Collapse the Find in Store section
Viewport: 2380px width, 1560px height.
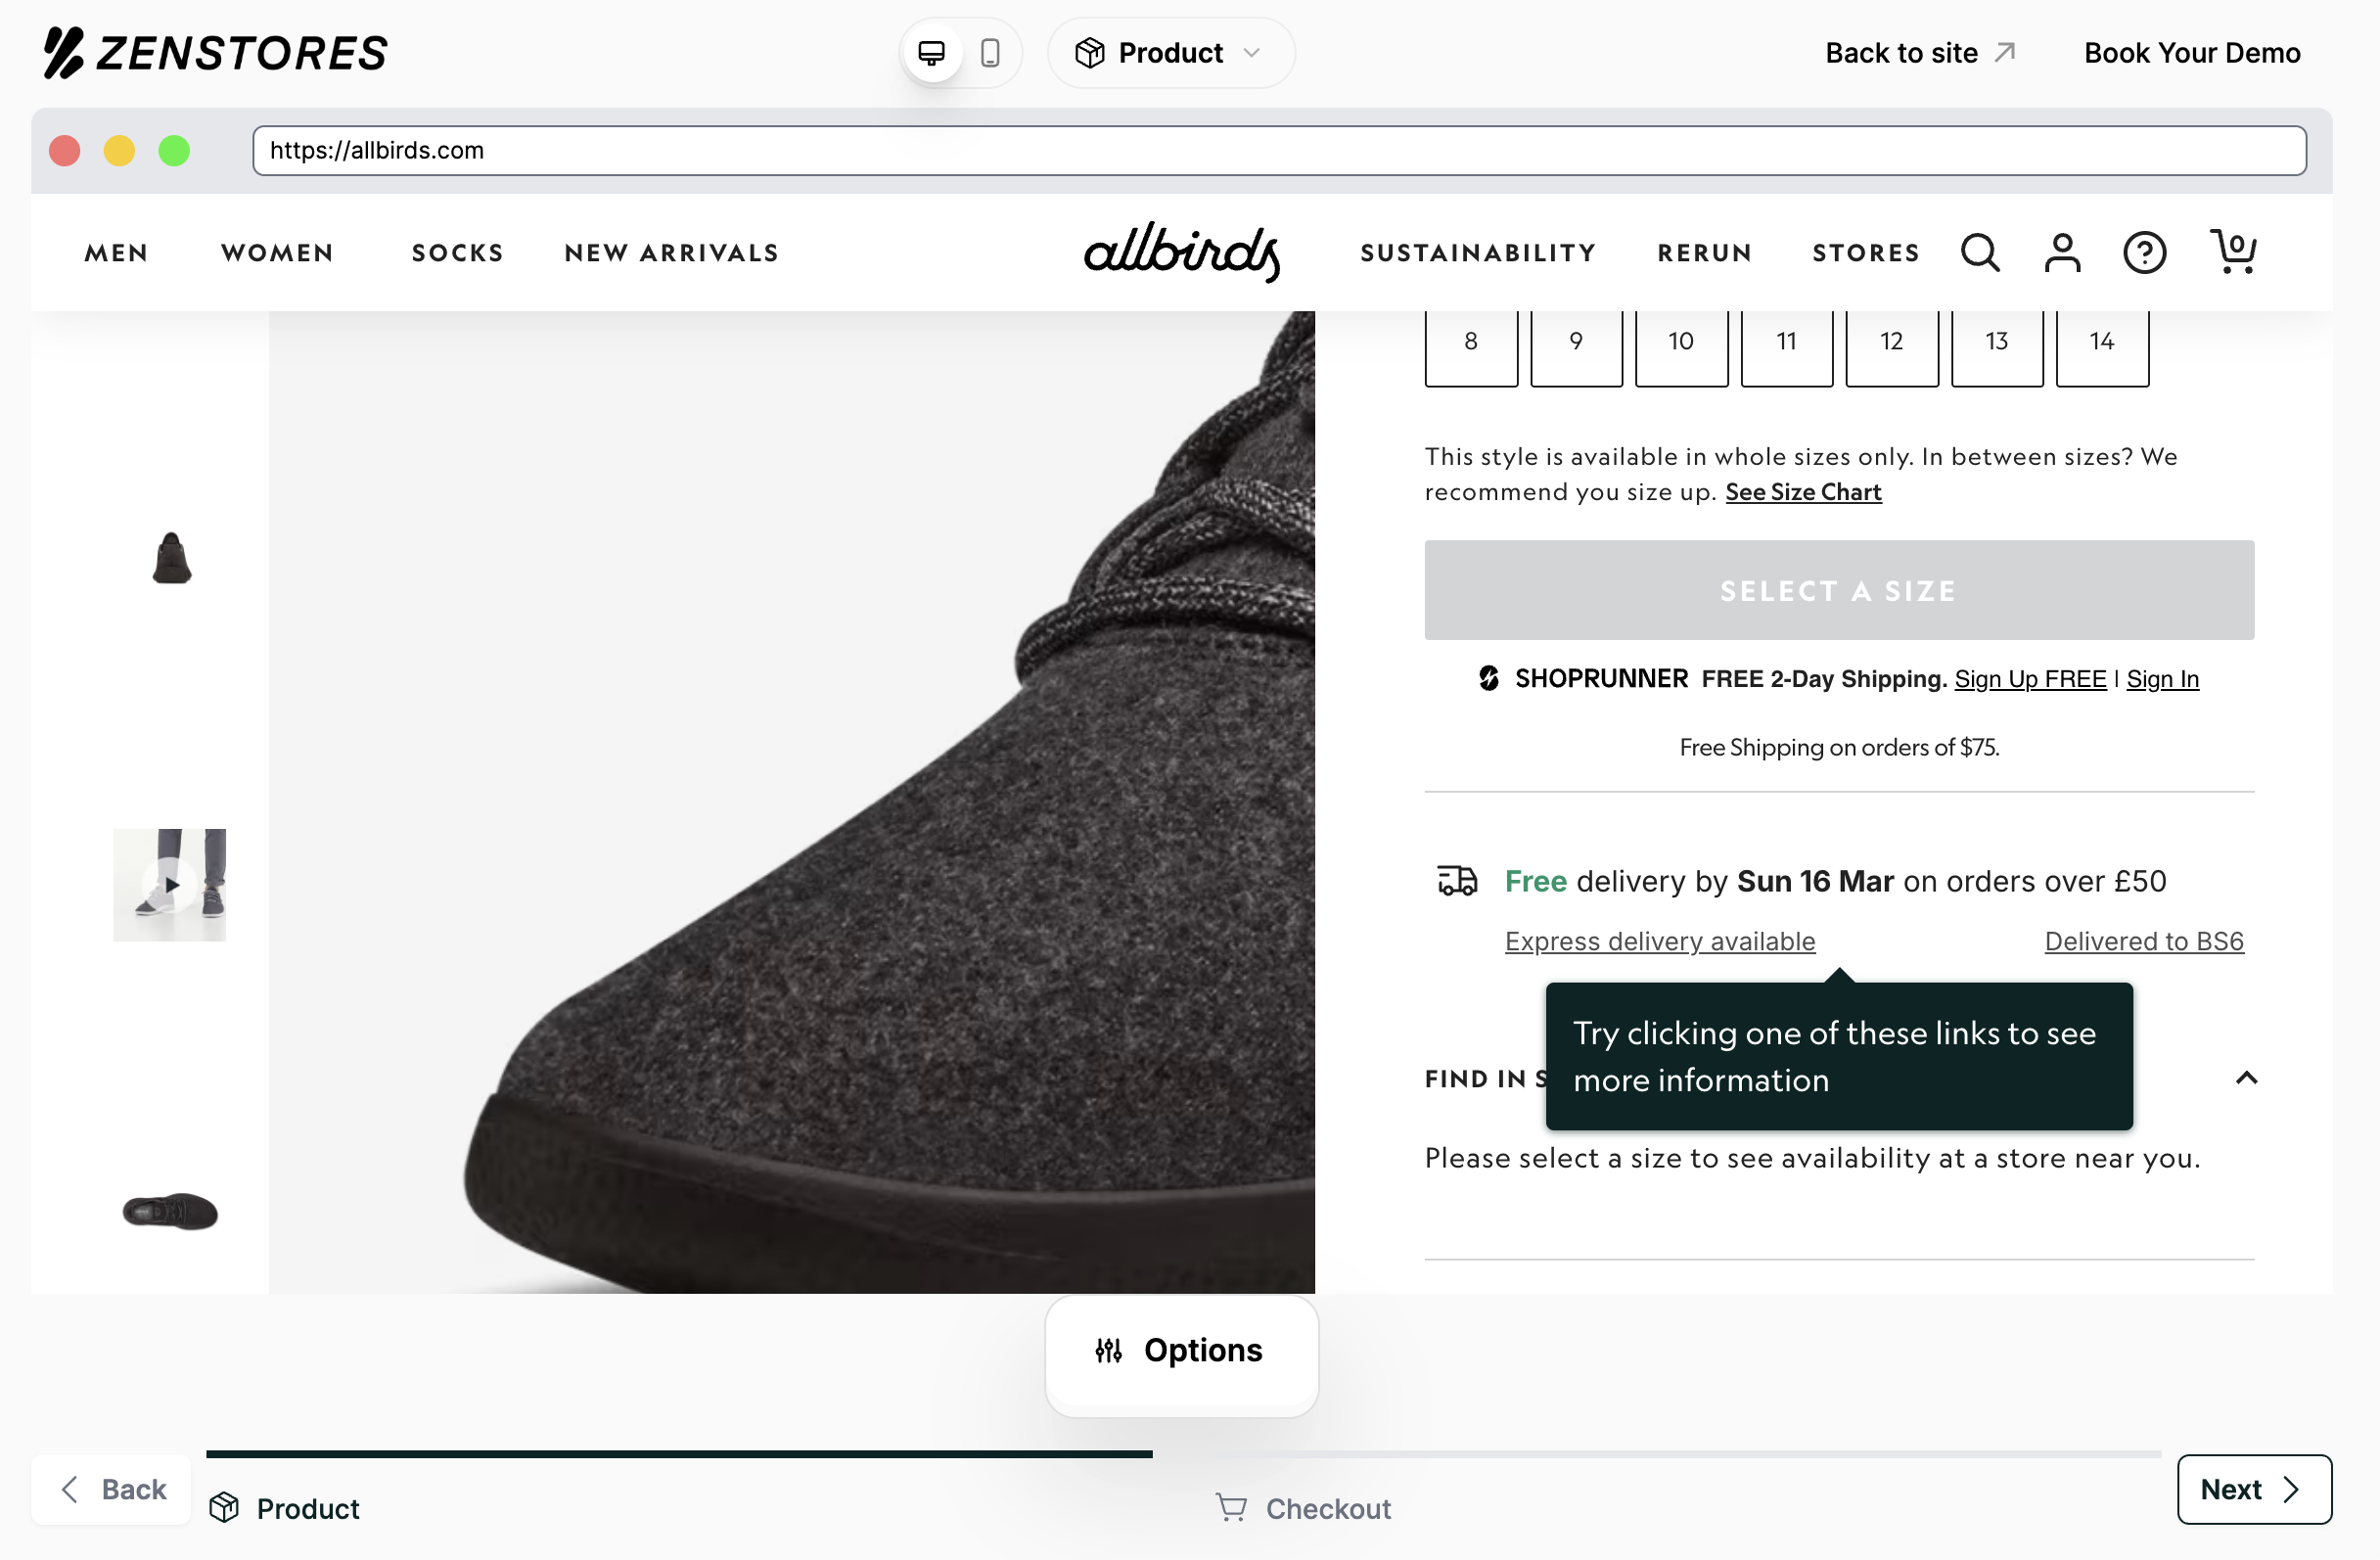(x=2246, y=1078)
